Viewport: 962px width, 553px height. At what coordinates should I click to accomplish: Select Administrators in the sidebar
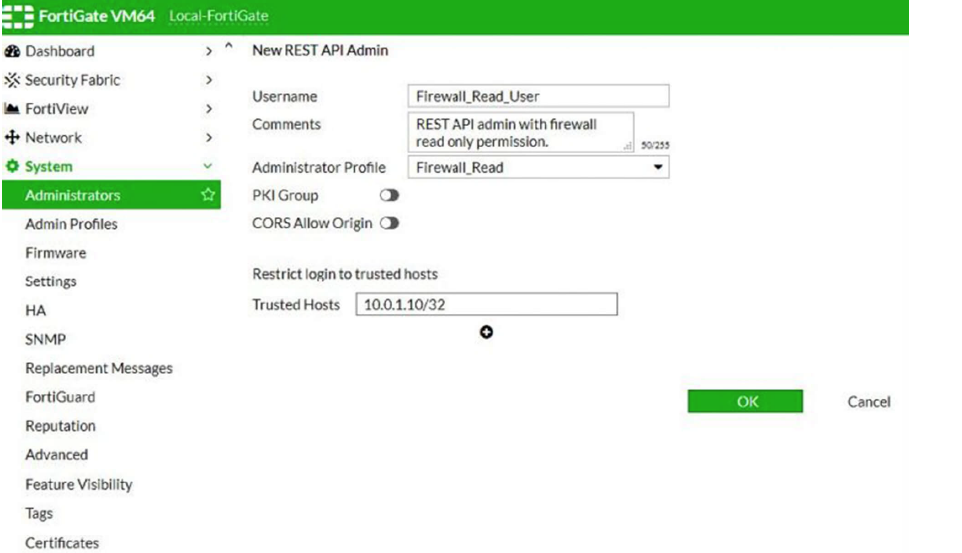click(111, 195)
